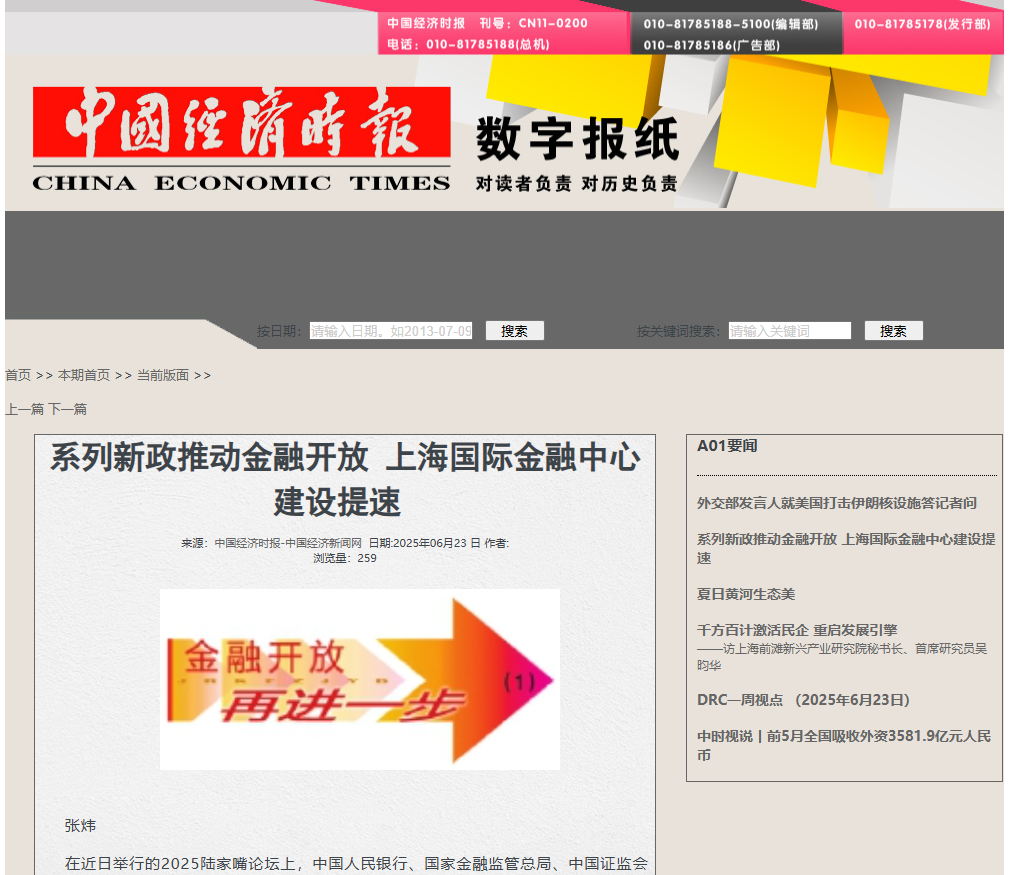Screen dimensions: 1010x875
Task: Open DRC一周视点 article link
Action: coord(803,700)
